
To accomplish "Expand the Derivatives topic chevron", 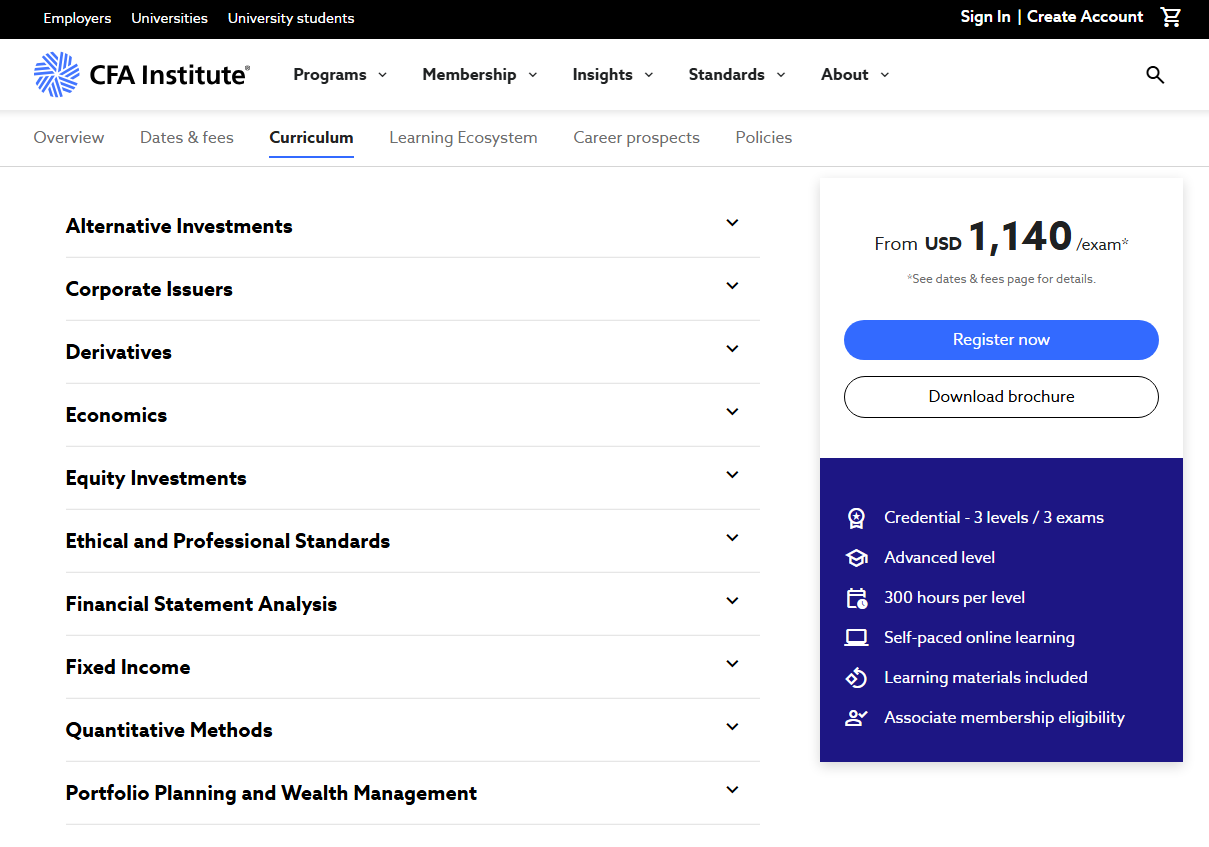I will coord(732,349).
